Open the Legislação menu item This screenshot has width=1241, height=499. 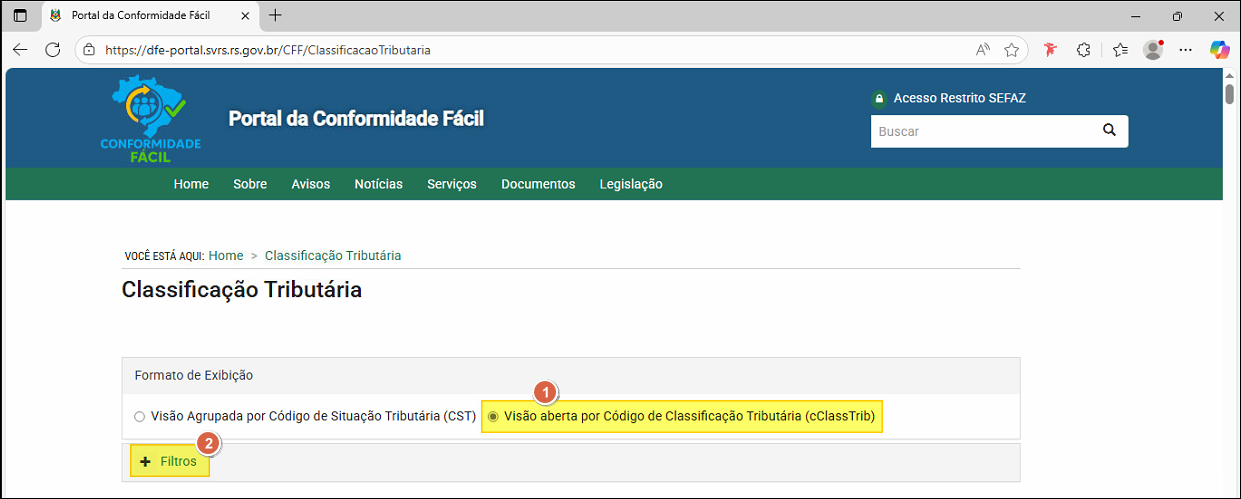click(x=631, y=184)
